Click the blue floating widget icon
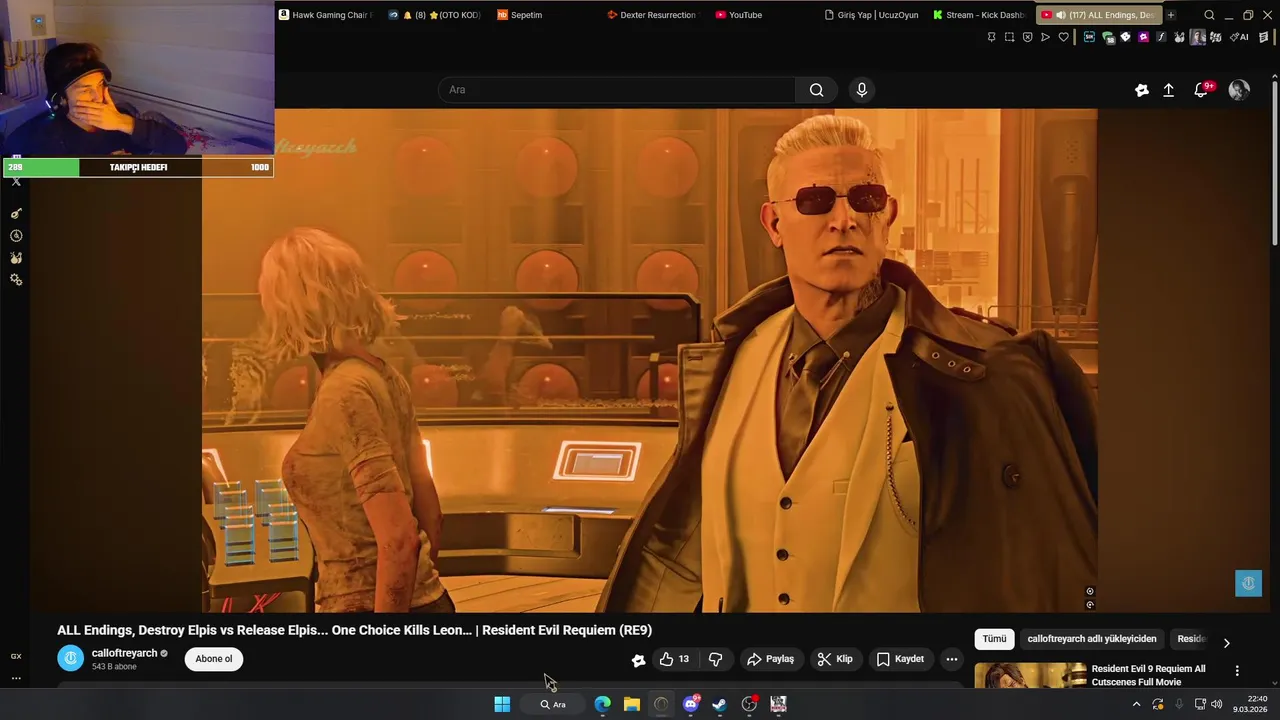This screenshot has width=1280, height=720. coord(1248,583)
